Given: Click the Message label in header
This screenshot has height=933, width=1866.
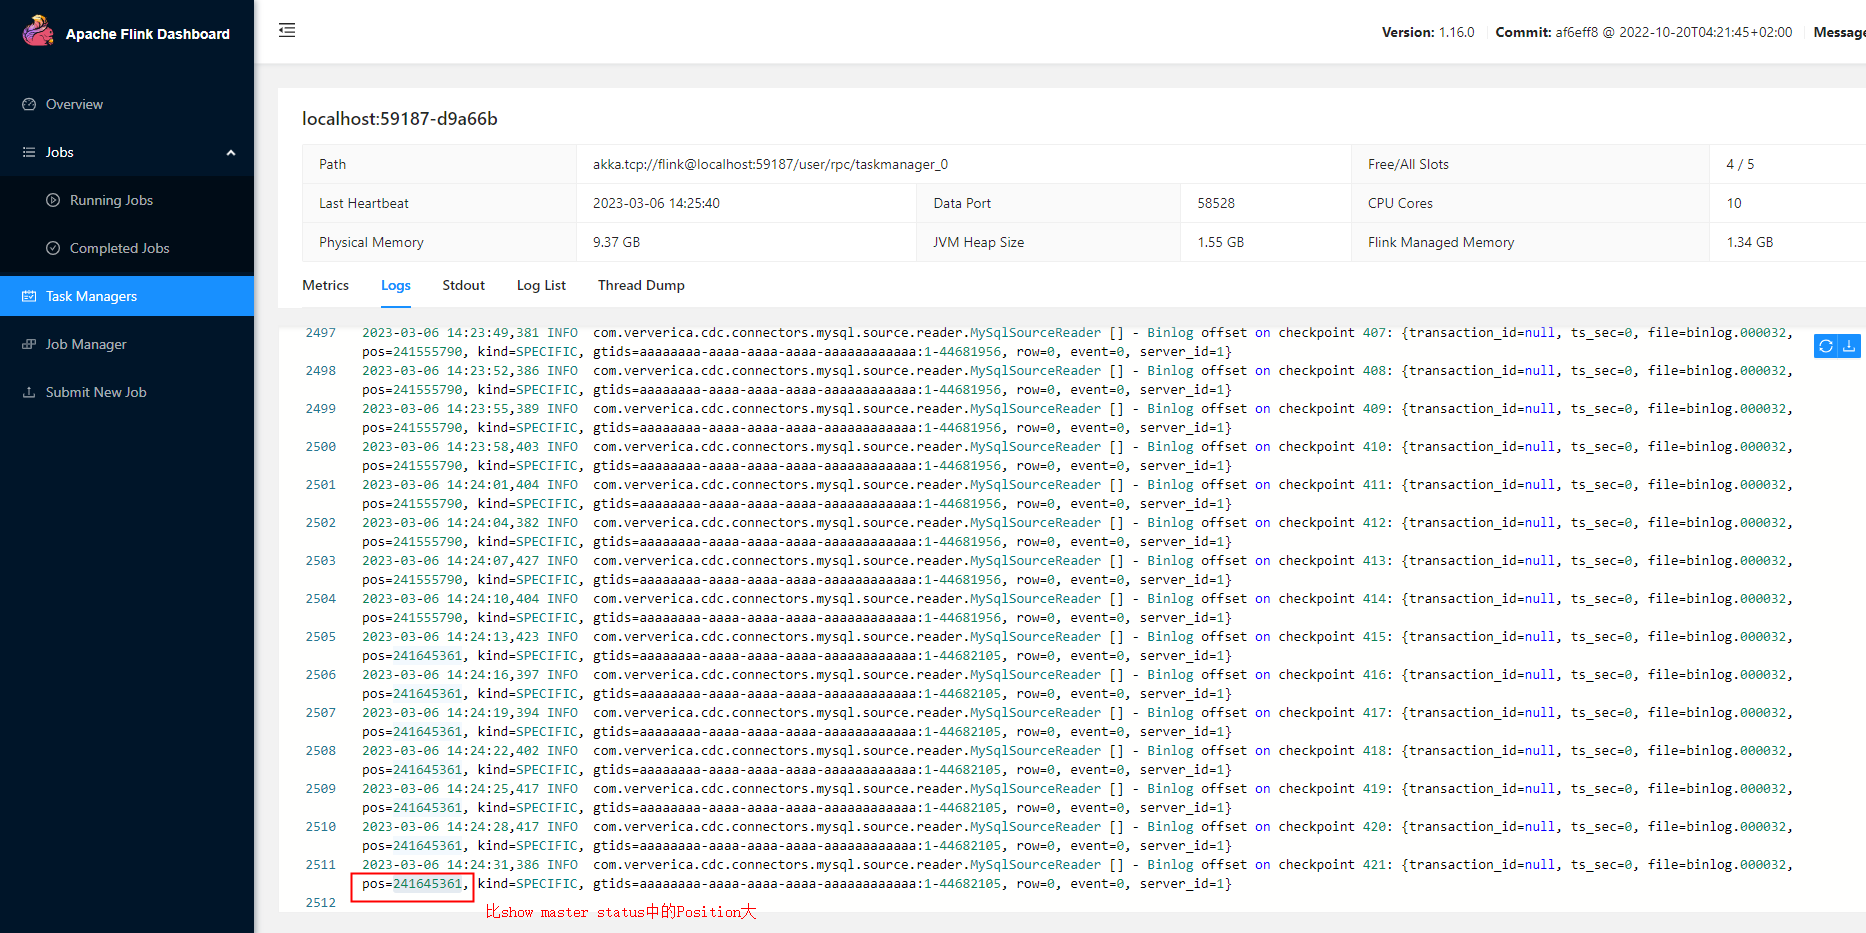Looking at the screenshot, I should tap(1840, 32).
